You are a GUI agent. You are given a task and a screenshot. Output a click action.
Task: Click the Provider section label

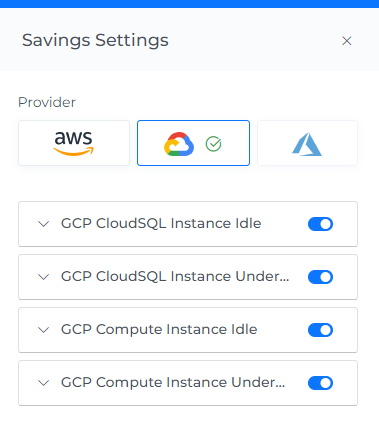pos(47,102)
